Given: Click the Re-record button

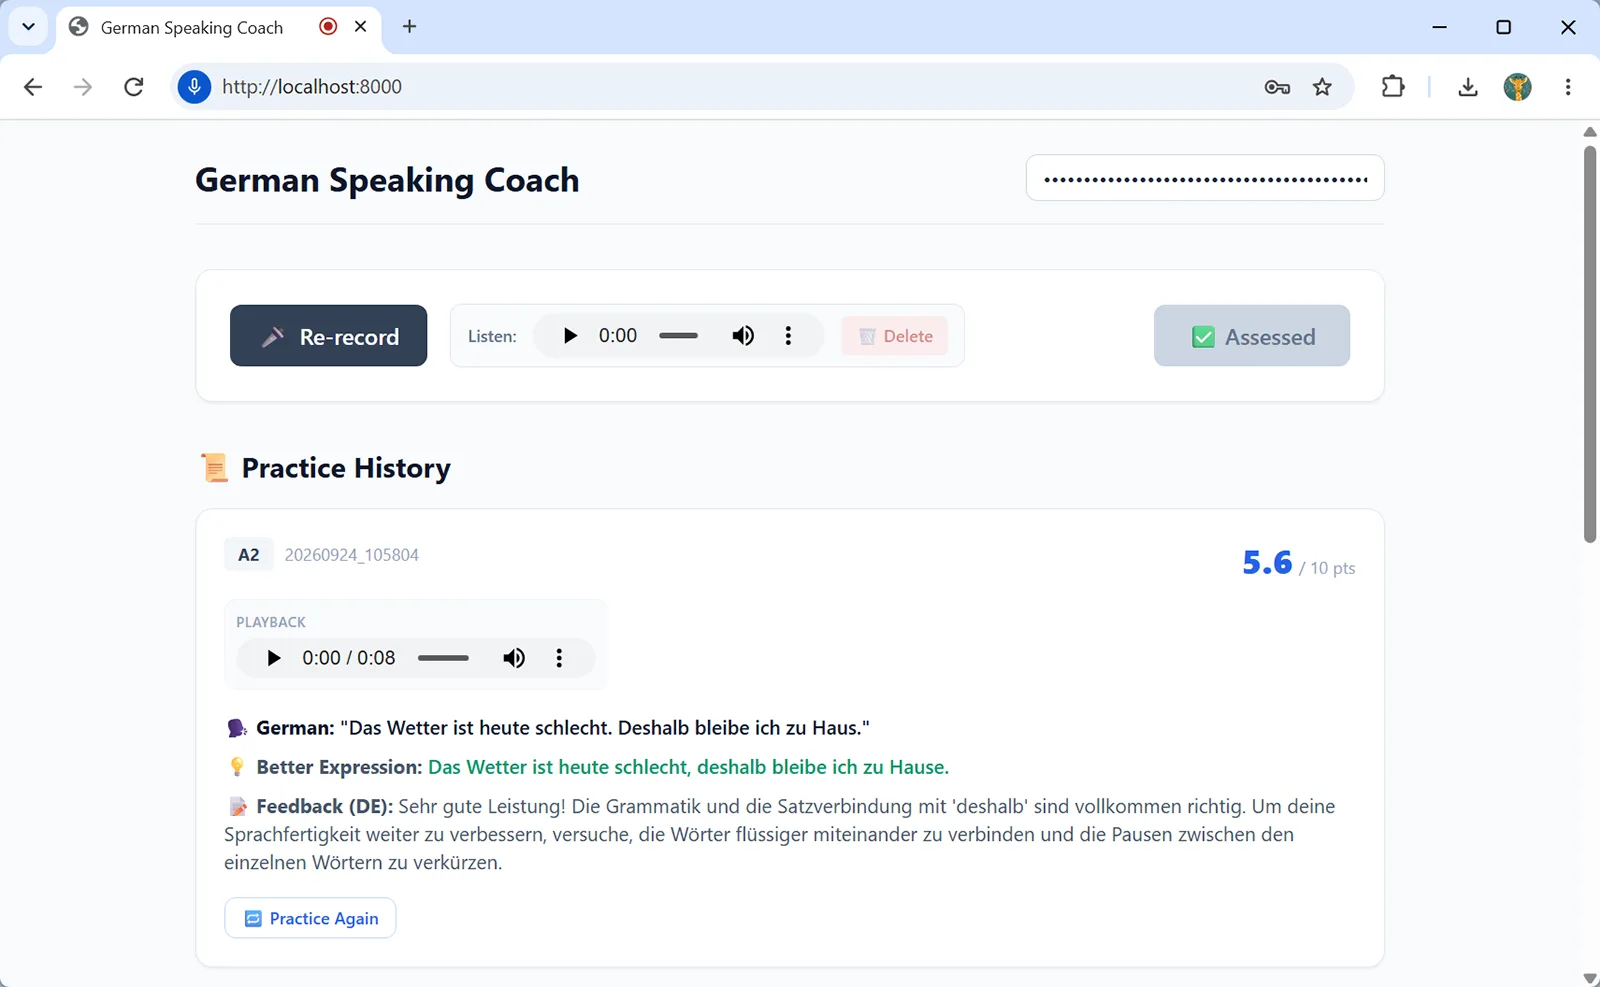Looking at the screenshot, I should click(328, 336).
